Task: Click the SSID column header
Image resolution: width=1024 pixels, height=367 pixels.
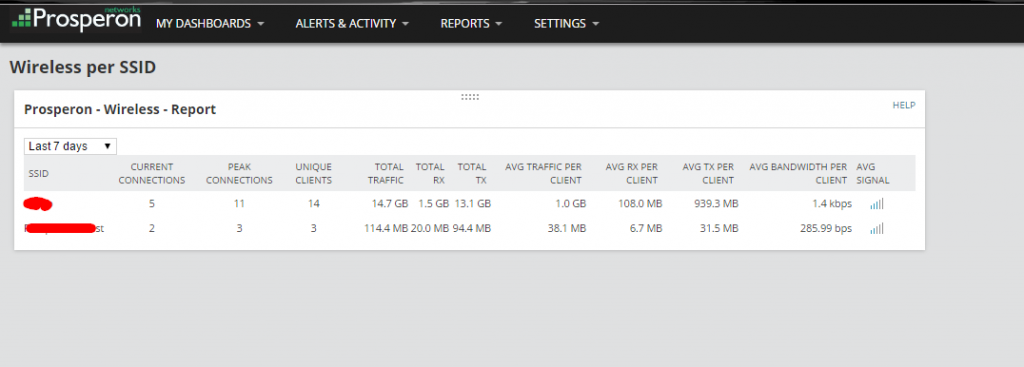Action: [x=39, y=174]
